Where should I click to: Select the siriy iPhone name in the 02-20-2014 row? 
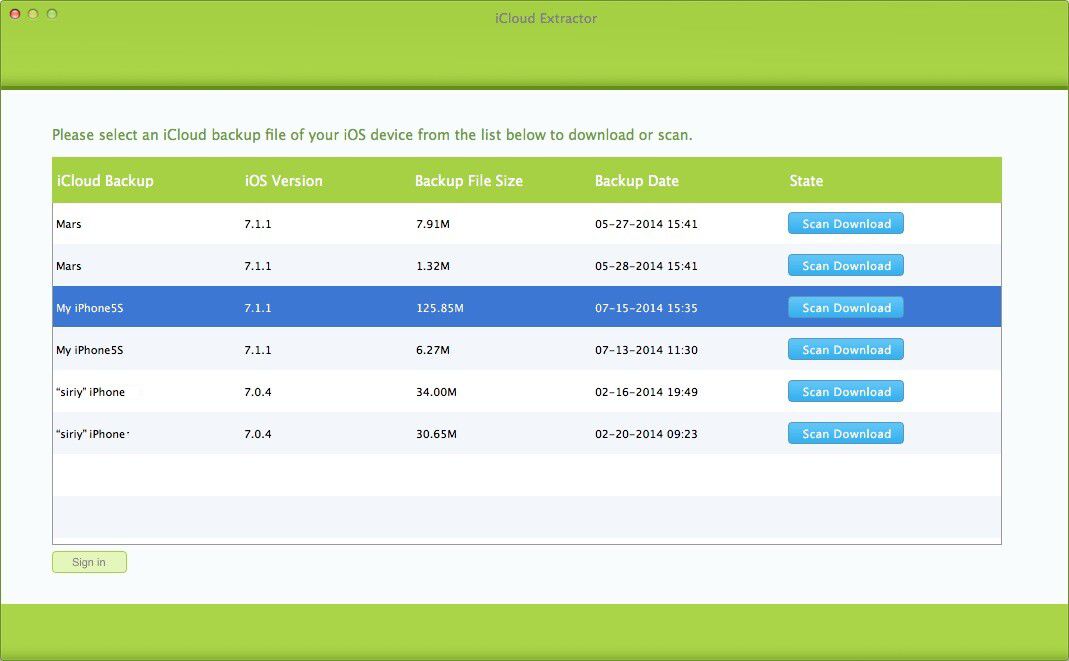click(92, 434)
